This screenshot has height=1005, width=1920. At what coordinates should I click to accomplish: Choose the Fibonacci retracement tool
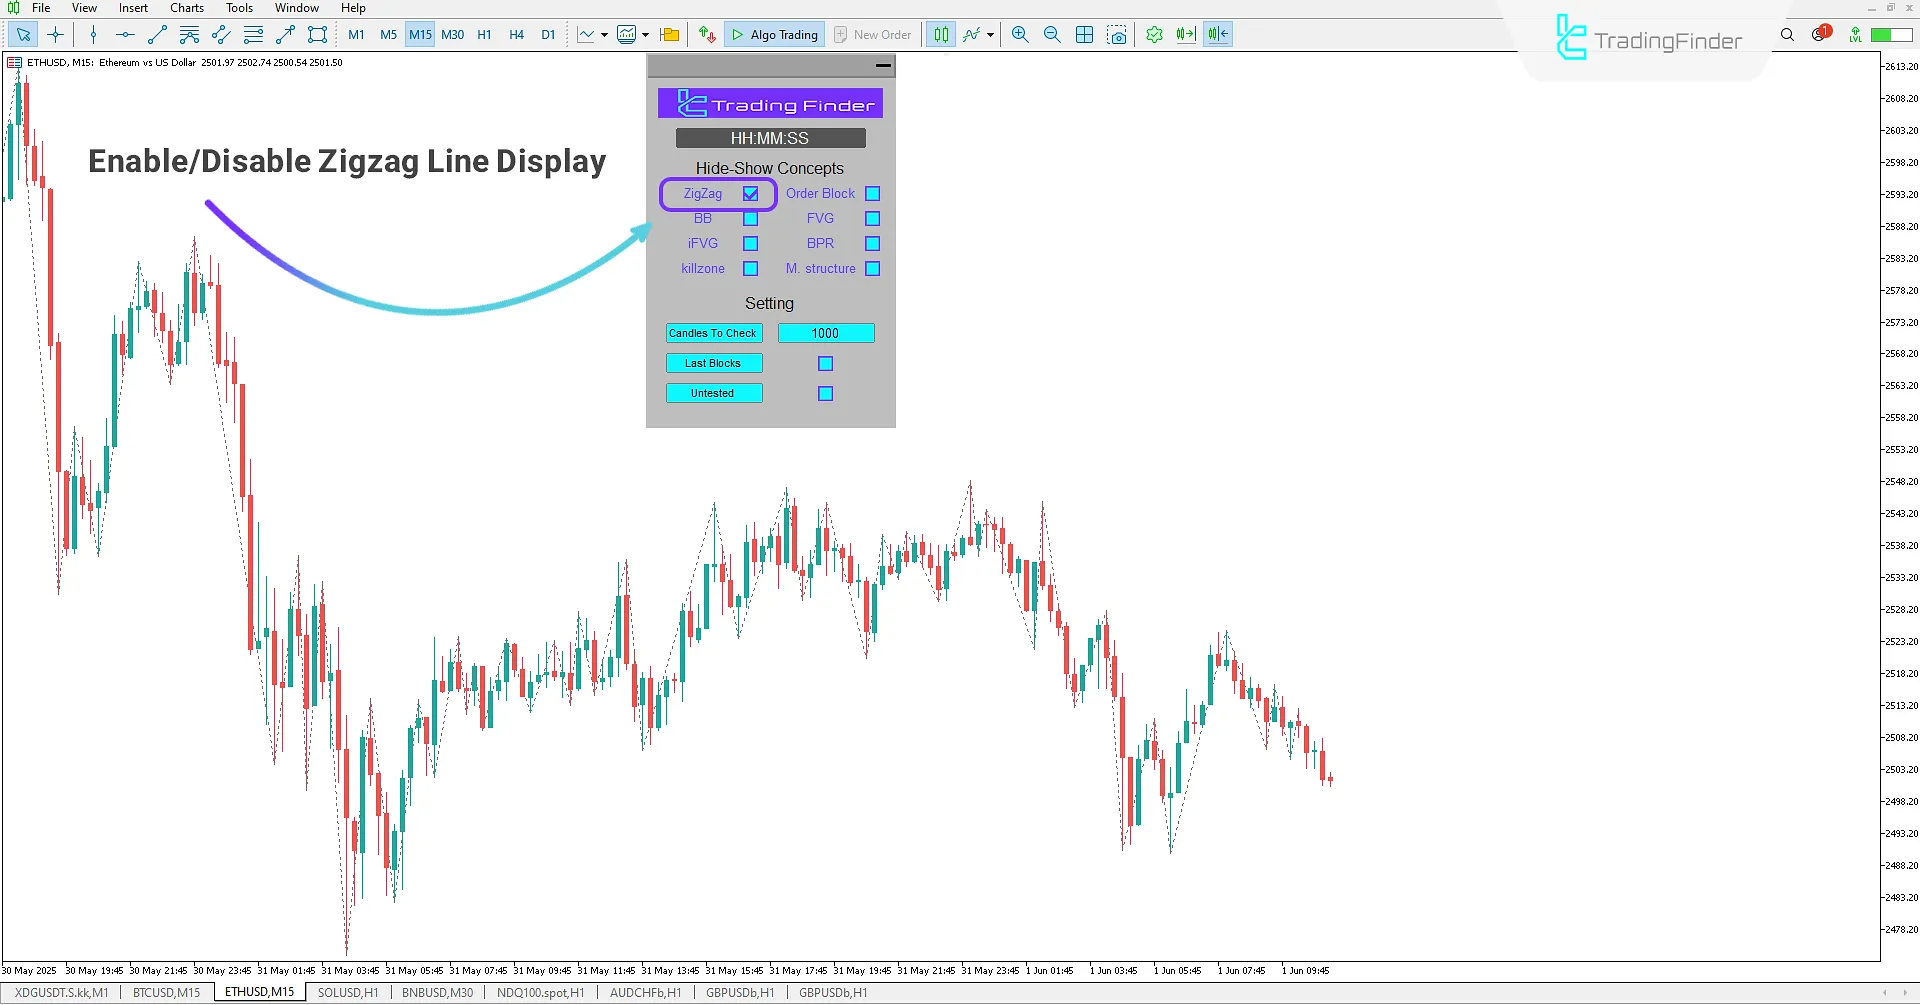(x=253, y=35)
